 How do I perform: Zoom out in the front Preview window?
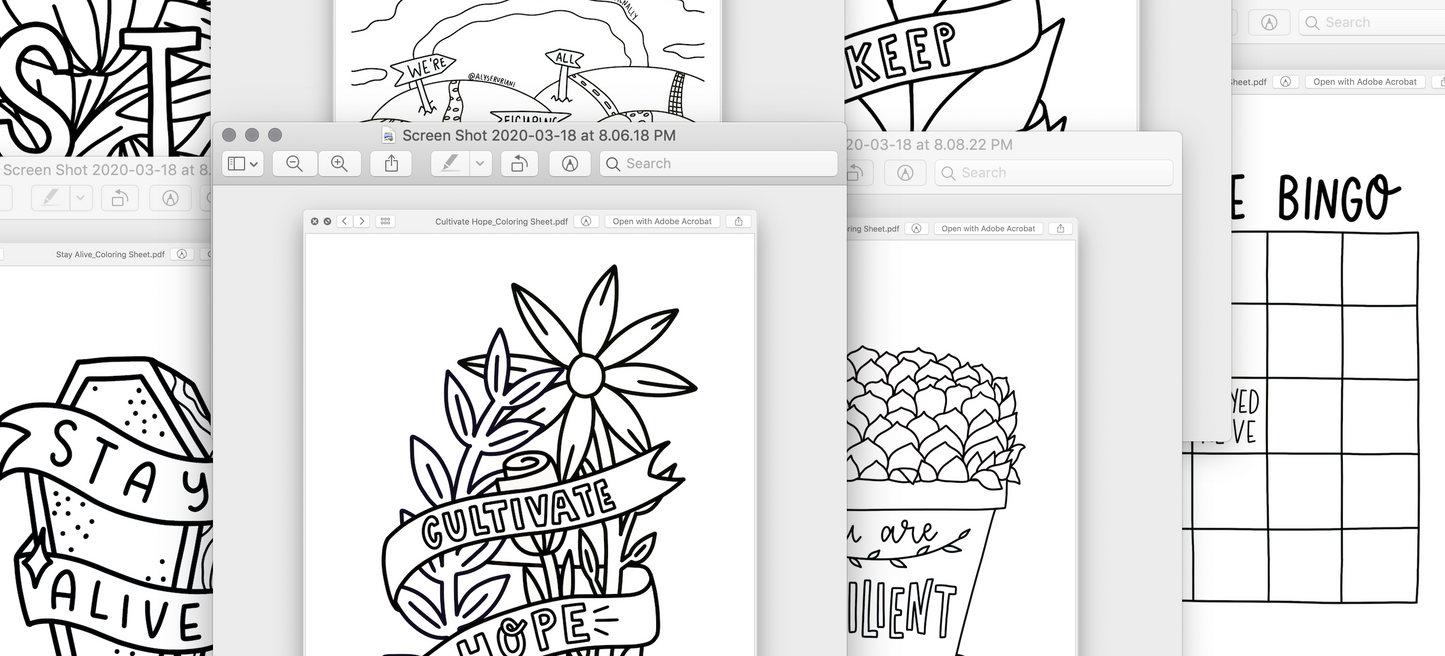point(294,164)
